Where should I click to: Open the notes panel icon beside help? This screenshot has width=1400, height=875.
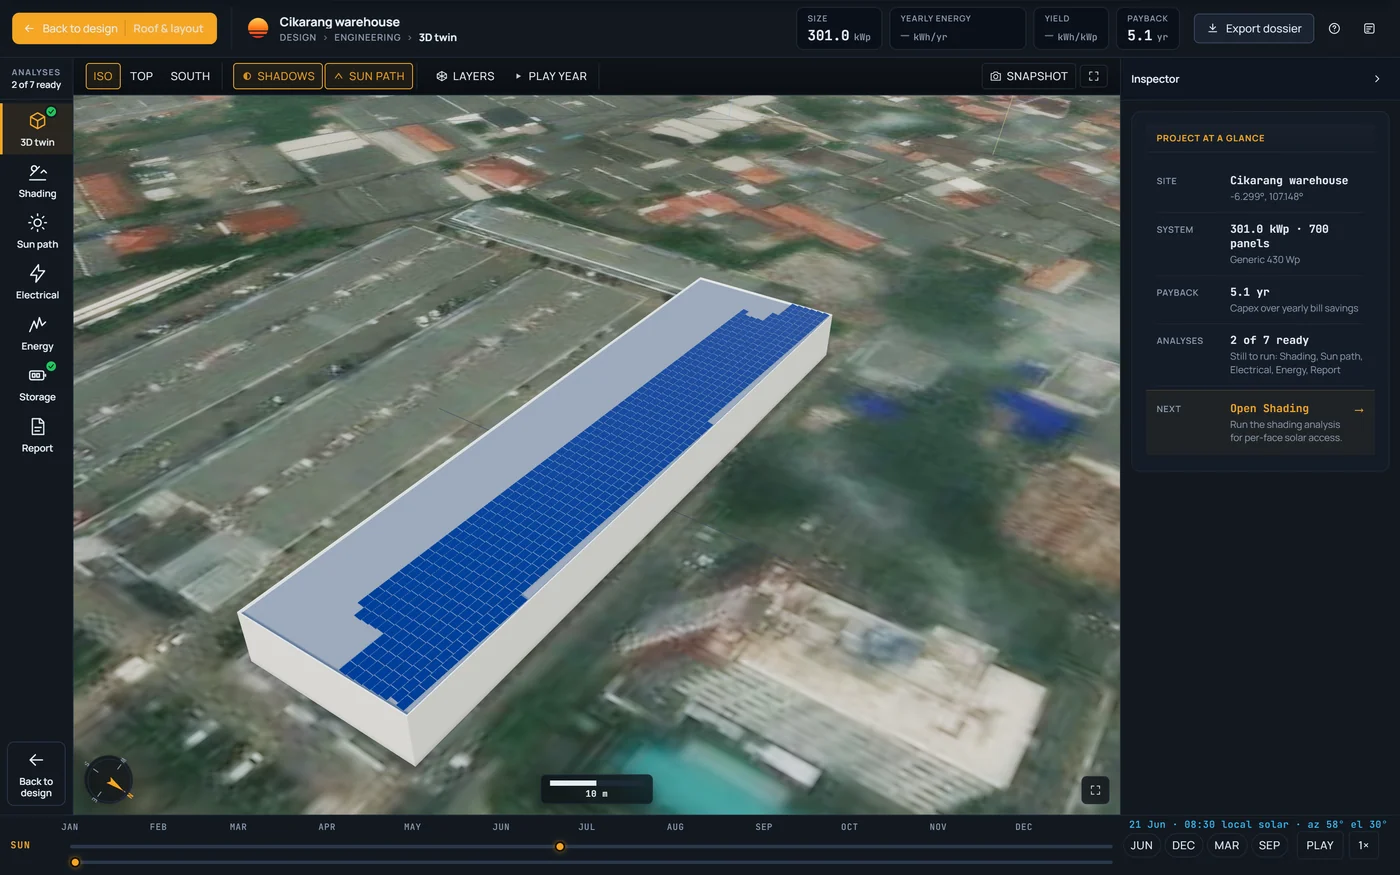coord(1369,28)
